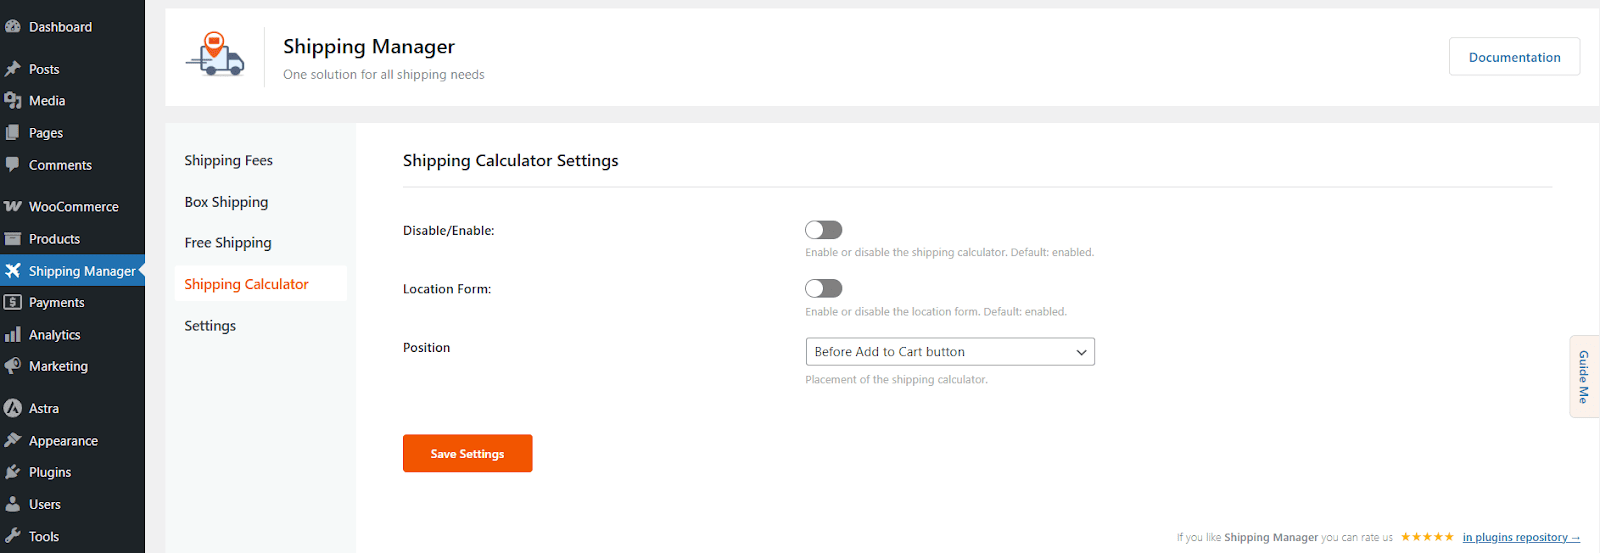
Task: Click the Documentation button
Action: tap(1514, 57)
